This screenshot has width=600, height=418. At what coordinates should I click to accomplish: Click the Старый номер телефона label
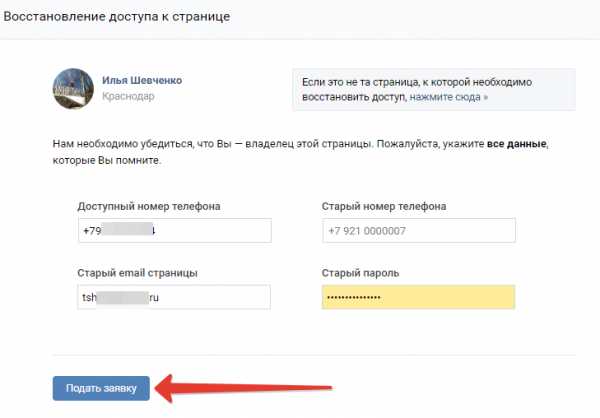coord(384,206)
